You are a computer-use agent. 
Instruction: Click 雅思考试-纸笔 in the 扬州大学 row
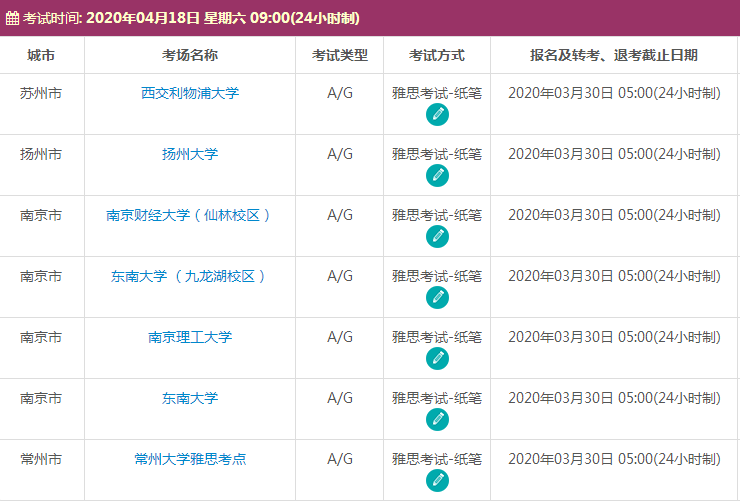click(437, 154)
